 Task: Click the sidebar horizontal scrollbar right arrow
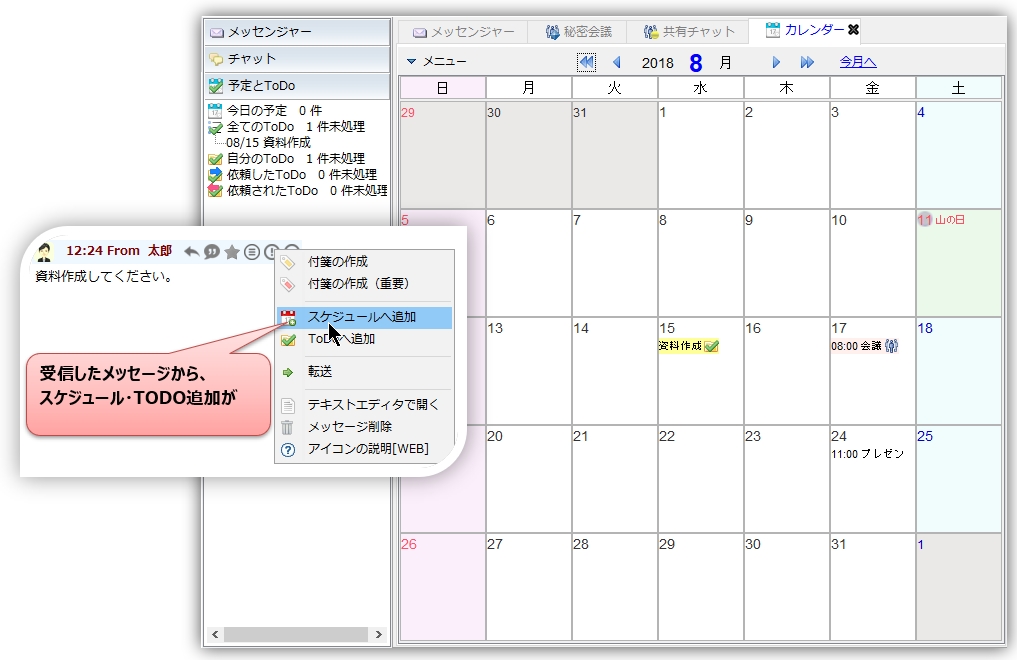pos(378,635)
